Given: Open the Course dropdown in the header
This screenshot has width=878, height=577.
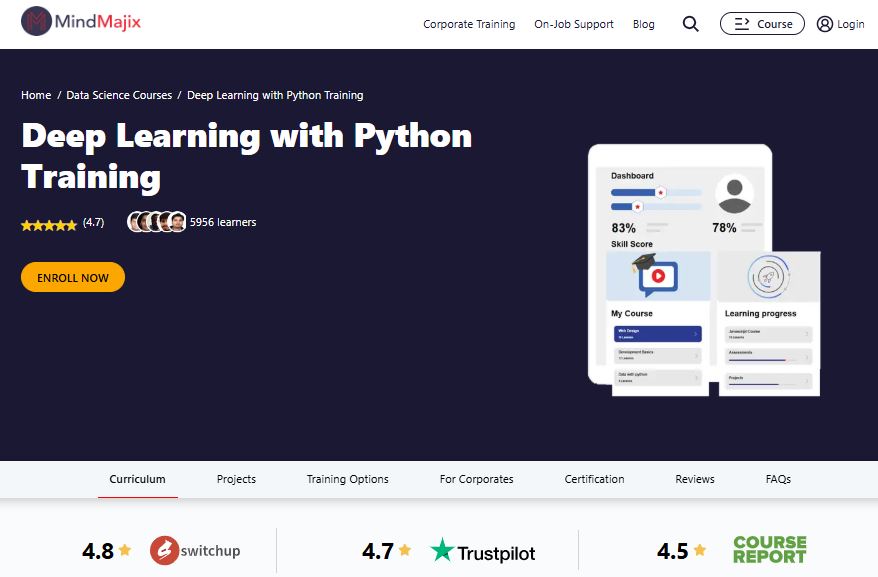Looking at the screenshot, I should 762,22.
